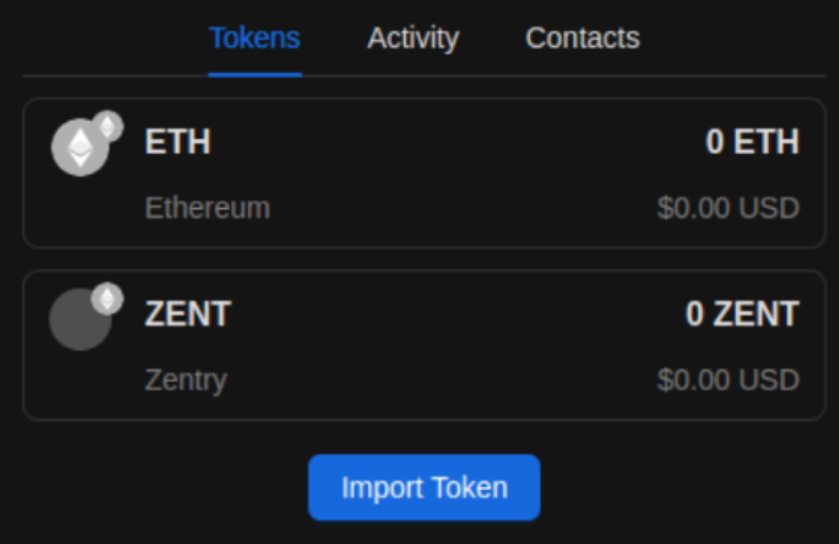Click the small network badge on ETH icon
This screenshot has height=544, width=839.
pos(108,127)
